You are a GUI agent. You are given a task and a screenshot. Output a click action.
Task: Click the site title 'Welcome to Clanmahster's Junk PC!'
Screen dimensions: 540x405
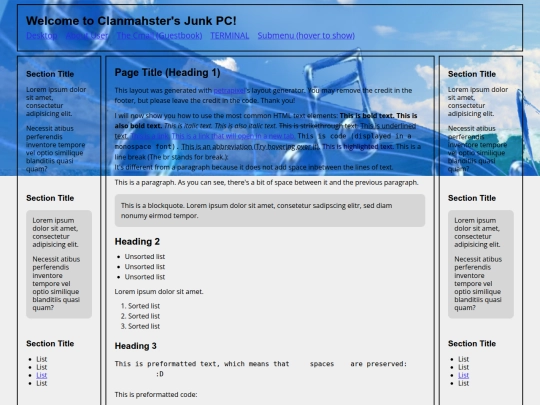pos(131,21)
